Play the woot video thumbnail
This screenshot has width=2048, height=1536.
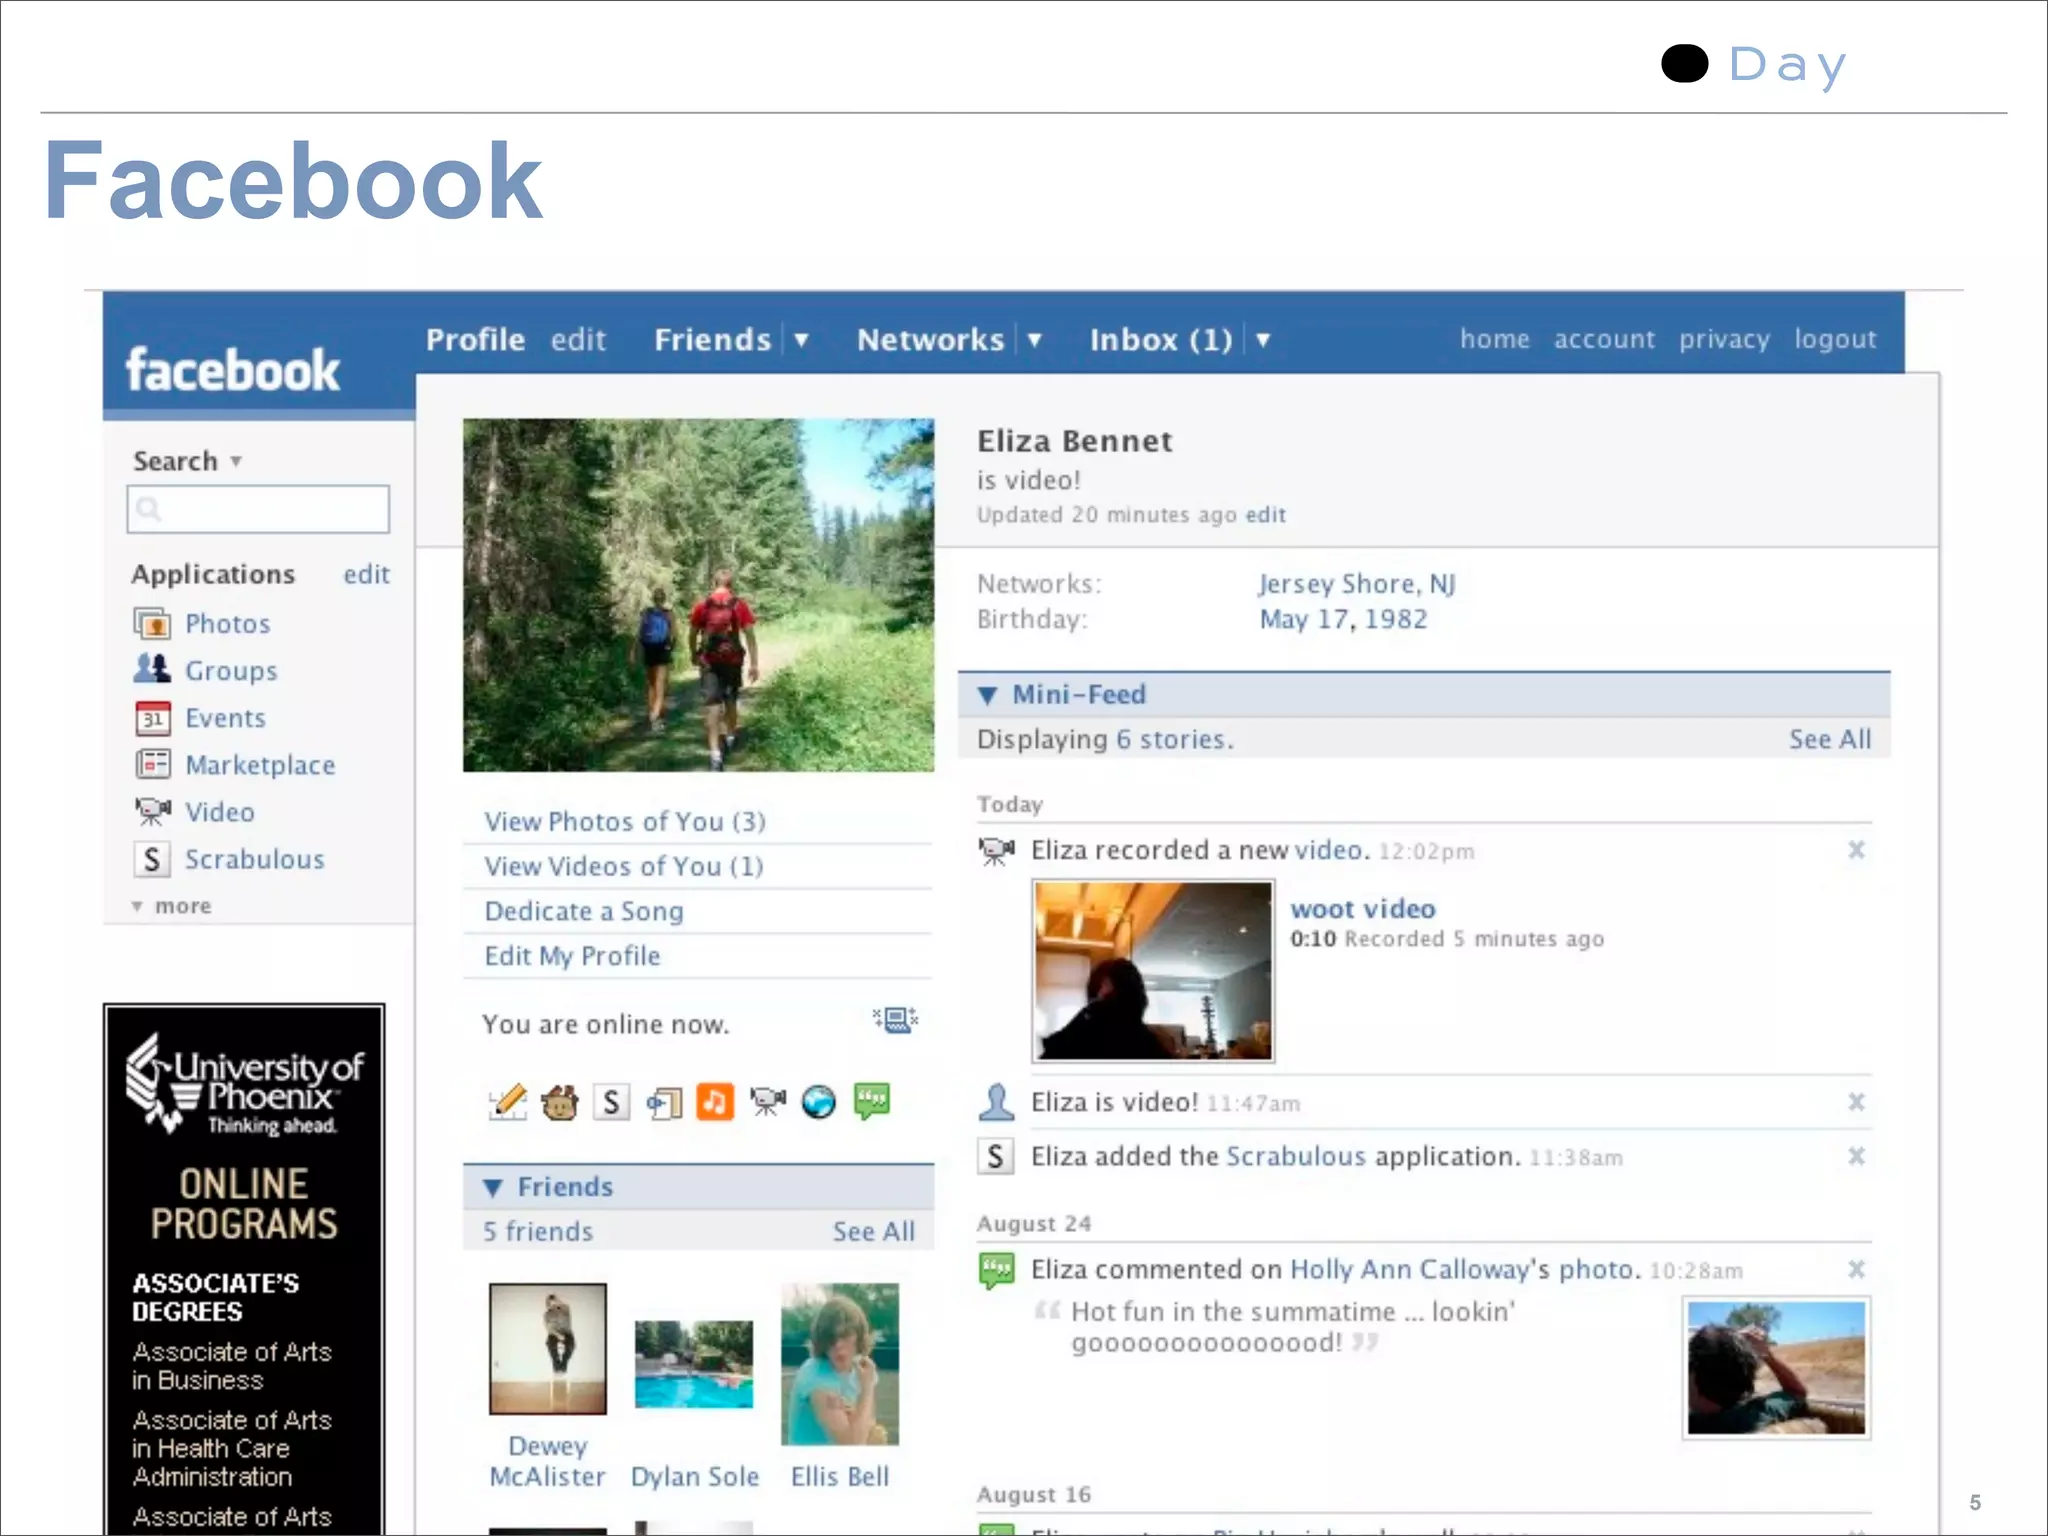pos(1153,971)
